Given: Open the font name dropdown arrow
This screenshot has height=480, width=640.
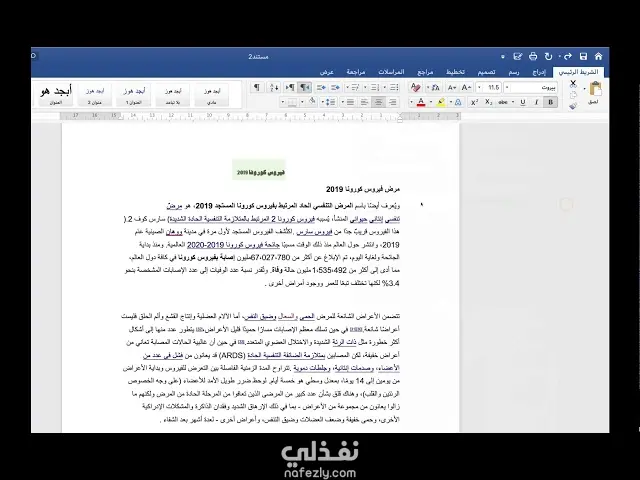Looking at the screenshot, I should point(507,87).
